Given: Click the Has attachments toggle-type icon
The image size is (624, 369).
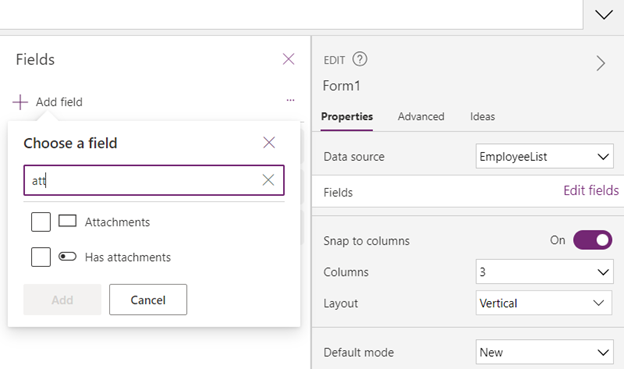Looking at the screenshot, I should [67, 256].
